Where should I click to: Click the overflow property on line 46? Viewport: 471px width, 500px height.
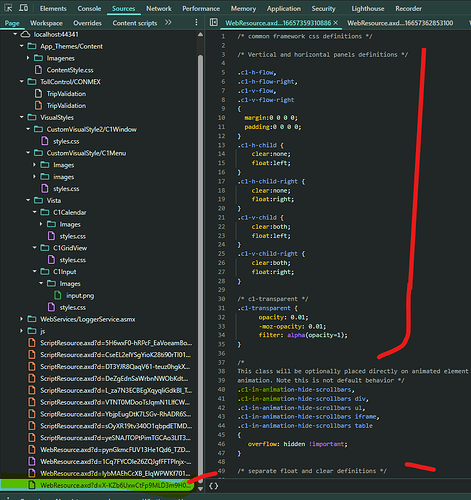pos(262,444)
